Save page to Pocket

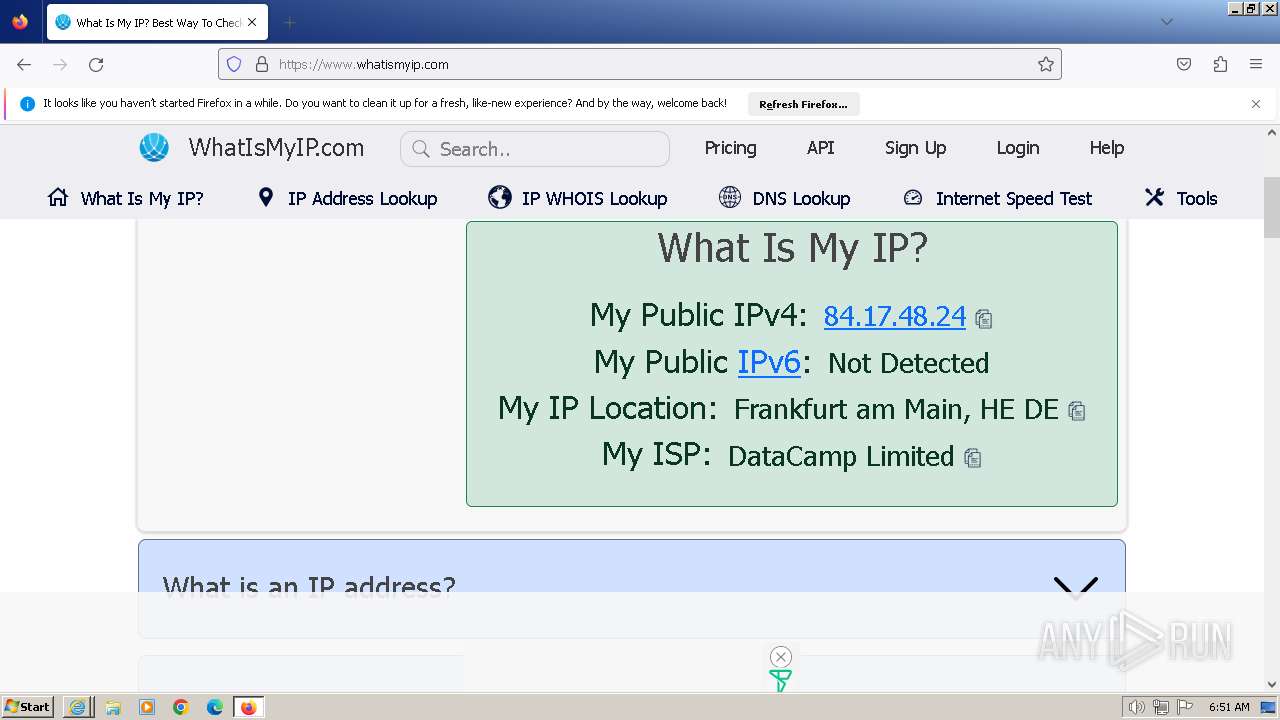tap(1184, 64)
